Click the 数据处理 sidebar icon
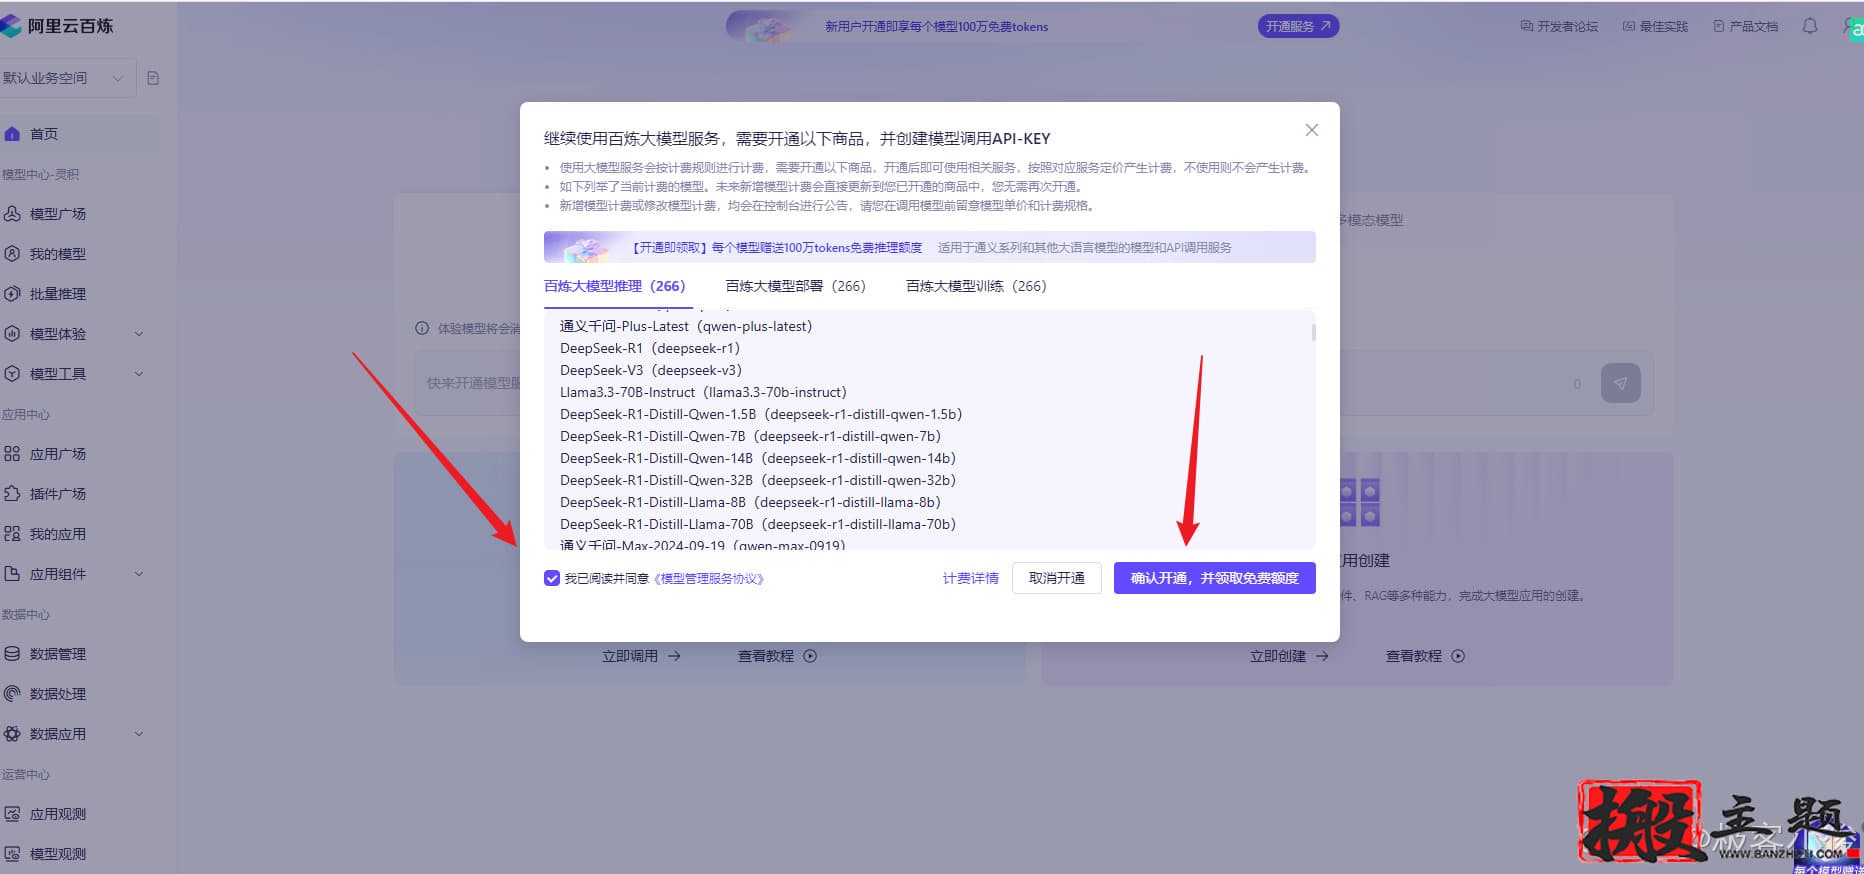 tap(12, 694)
